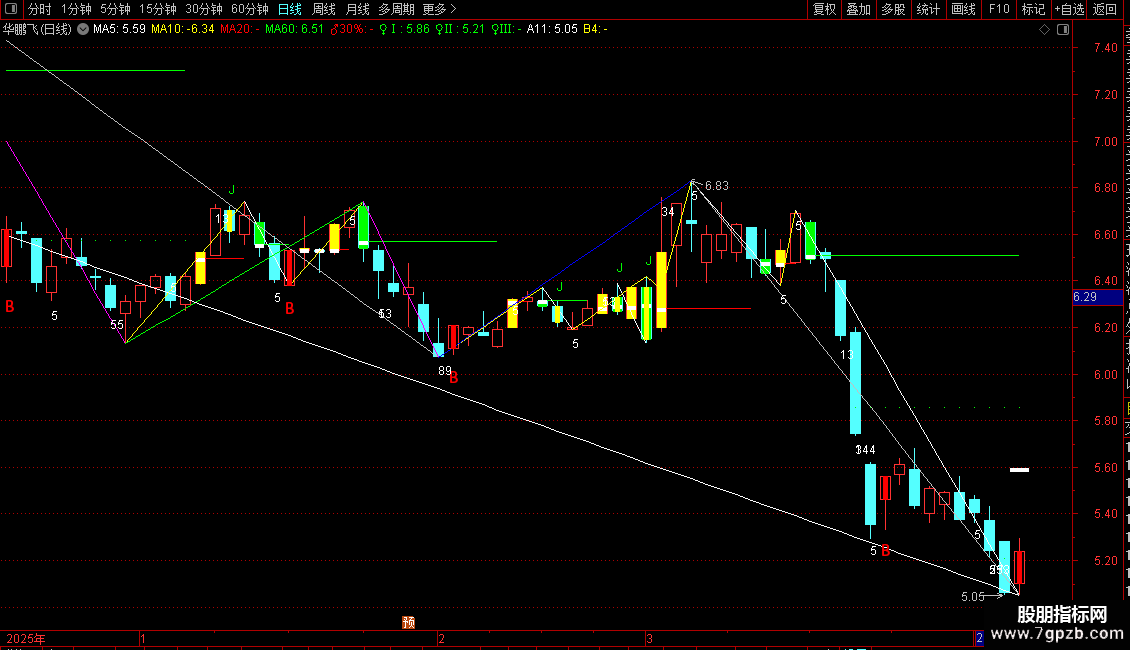Toggle the right info panel icon
This screenshot has height=650, width=1130.
[1063, 30]
